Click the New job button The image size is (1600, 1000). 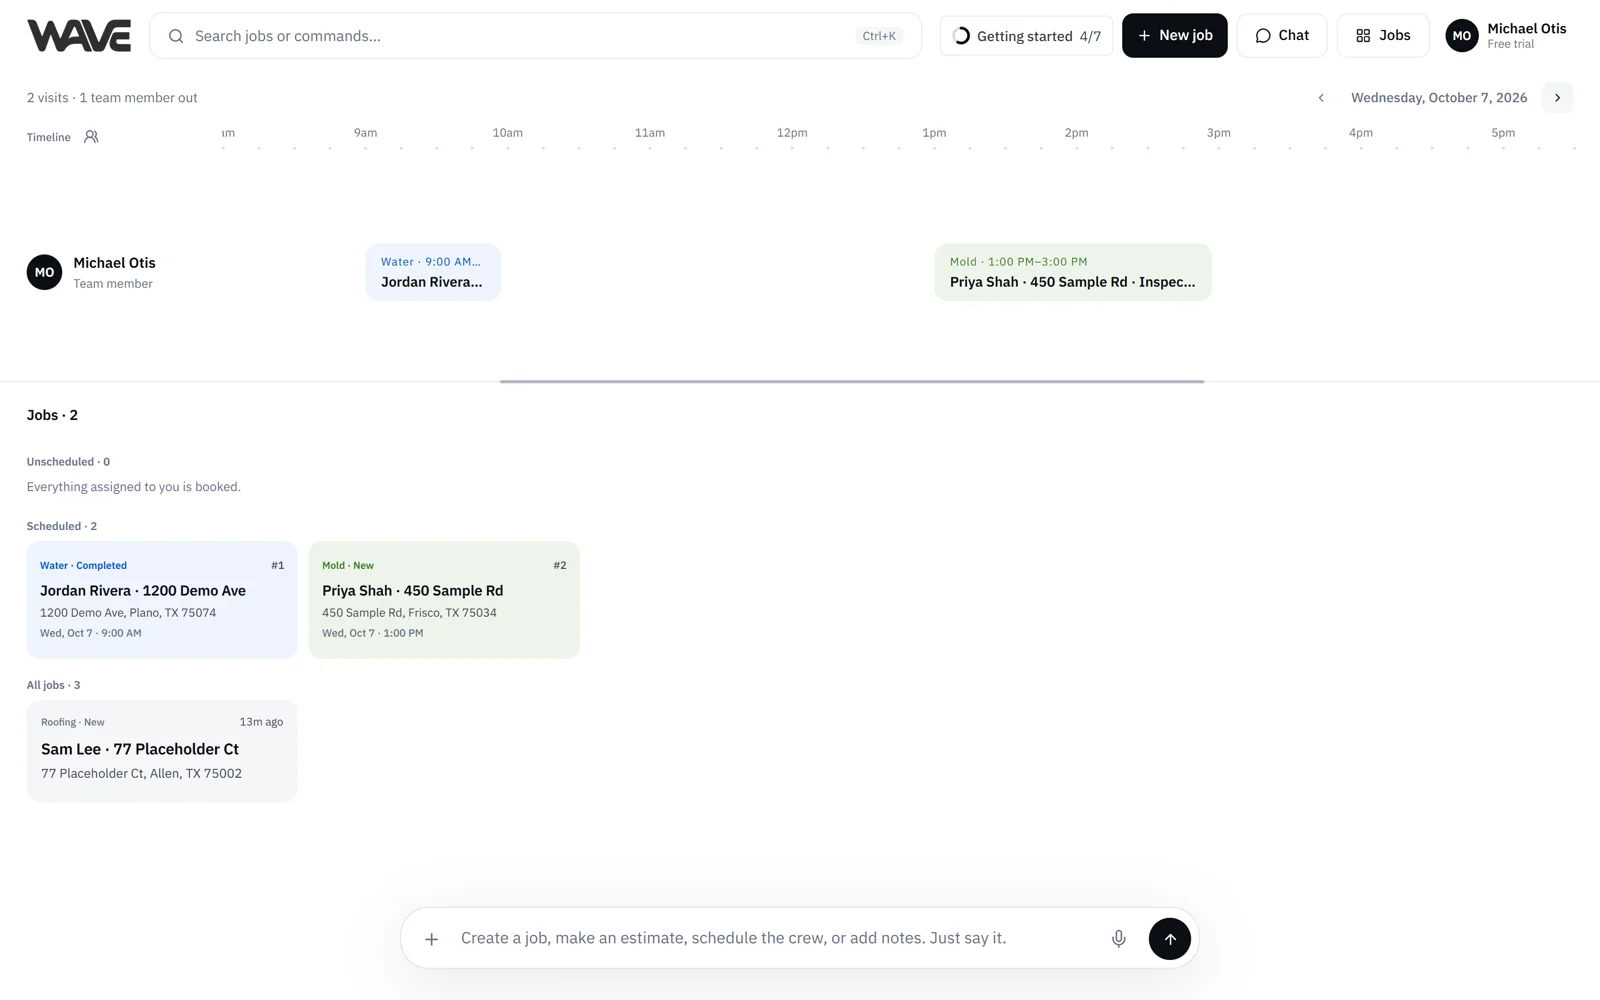[x=1174, y=36]
